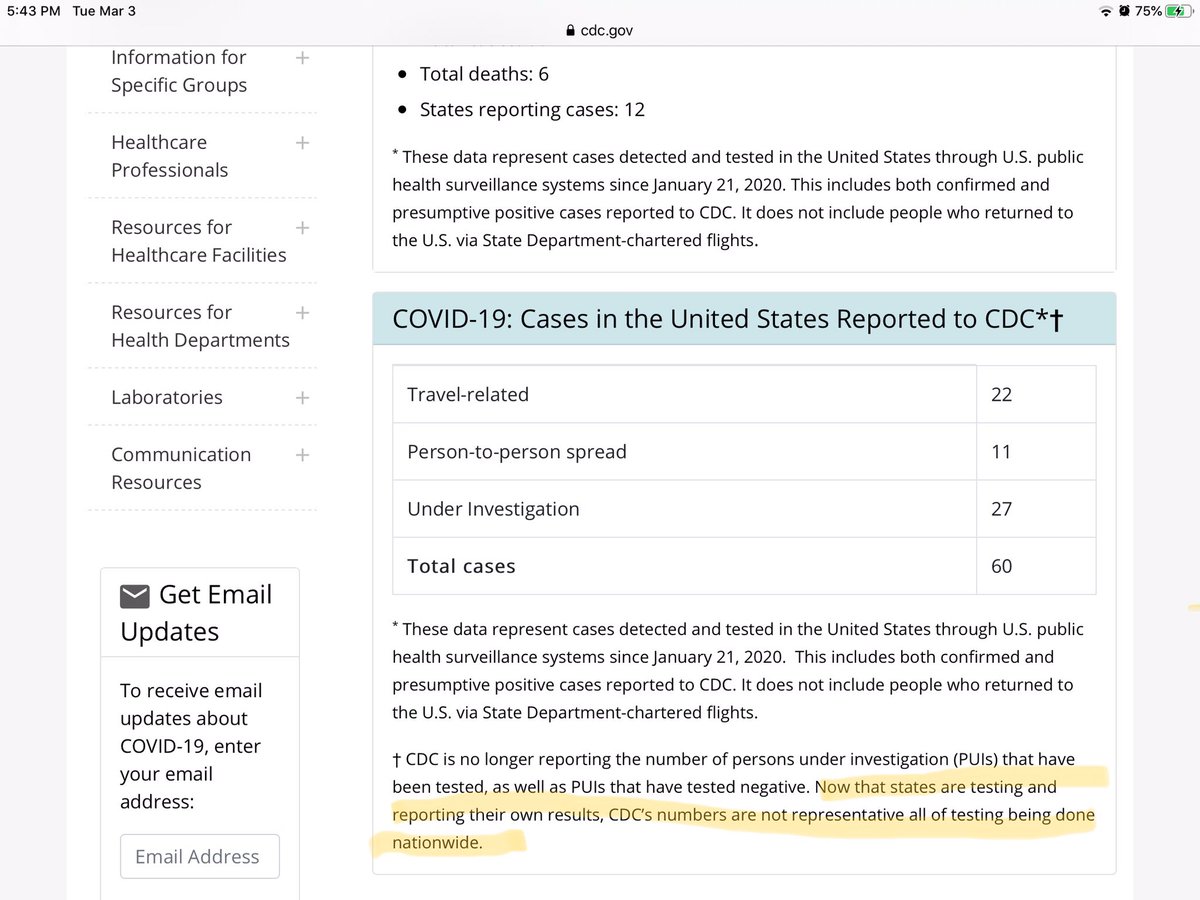The height and width of the screenshot is (900, 1200).
Task: Open Resources for Healthcare Facilities
Action: coord(198,241)
